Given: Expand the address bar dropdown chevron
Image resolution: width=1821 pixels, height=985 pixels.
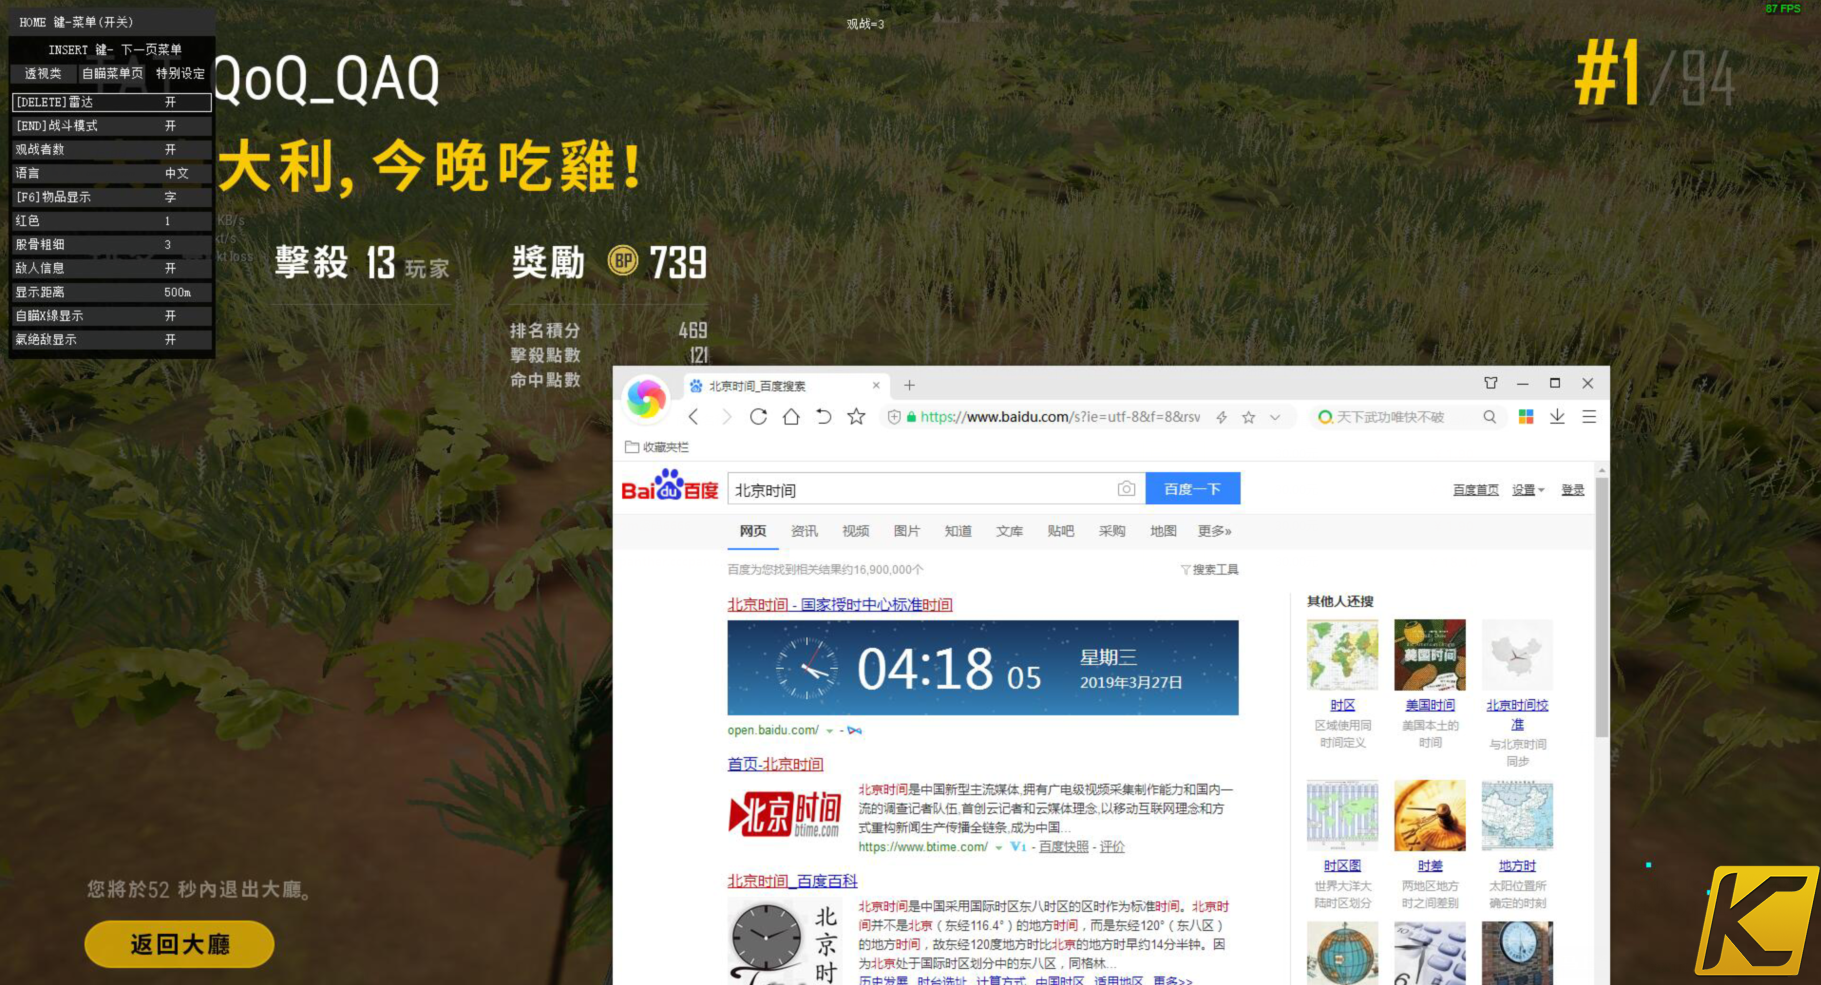Looking at the screenshot, I should click(1275, 418).
